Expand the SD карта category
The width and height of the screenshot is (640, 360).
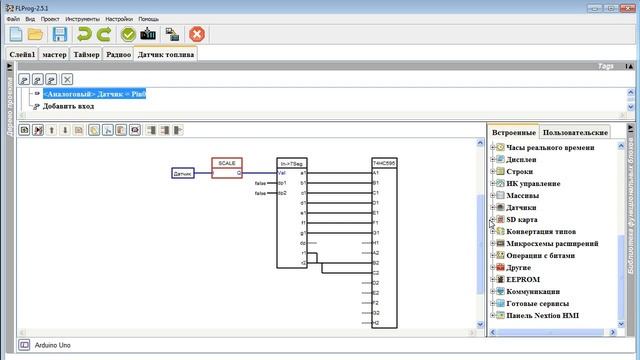[493, 220]
